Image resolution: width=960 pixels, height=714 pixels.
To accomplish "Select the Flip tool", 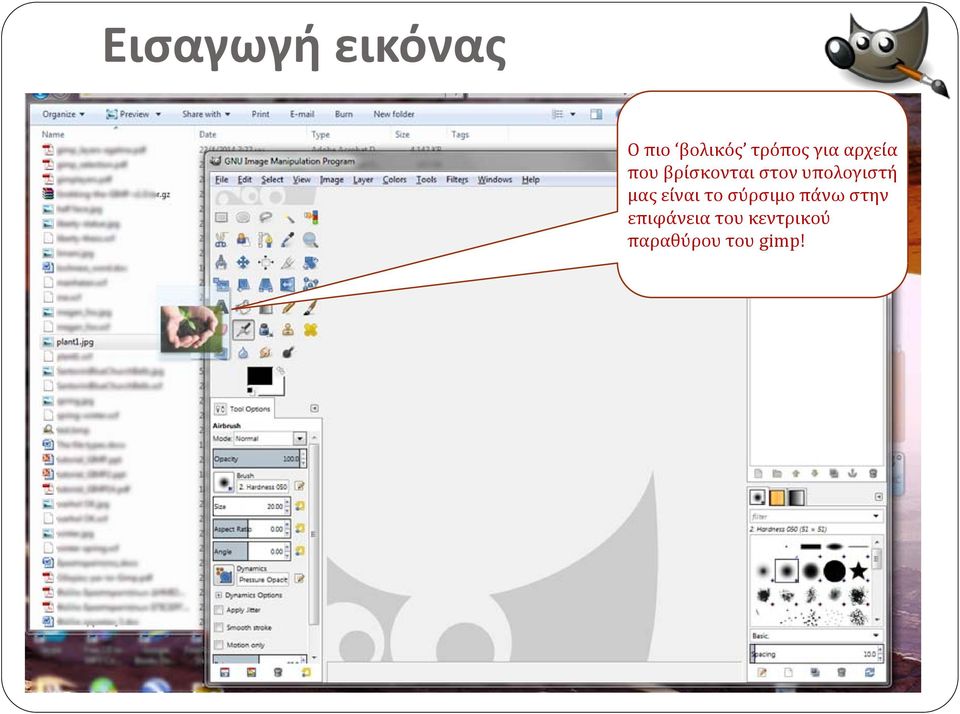I will point(288,285).
